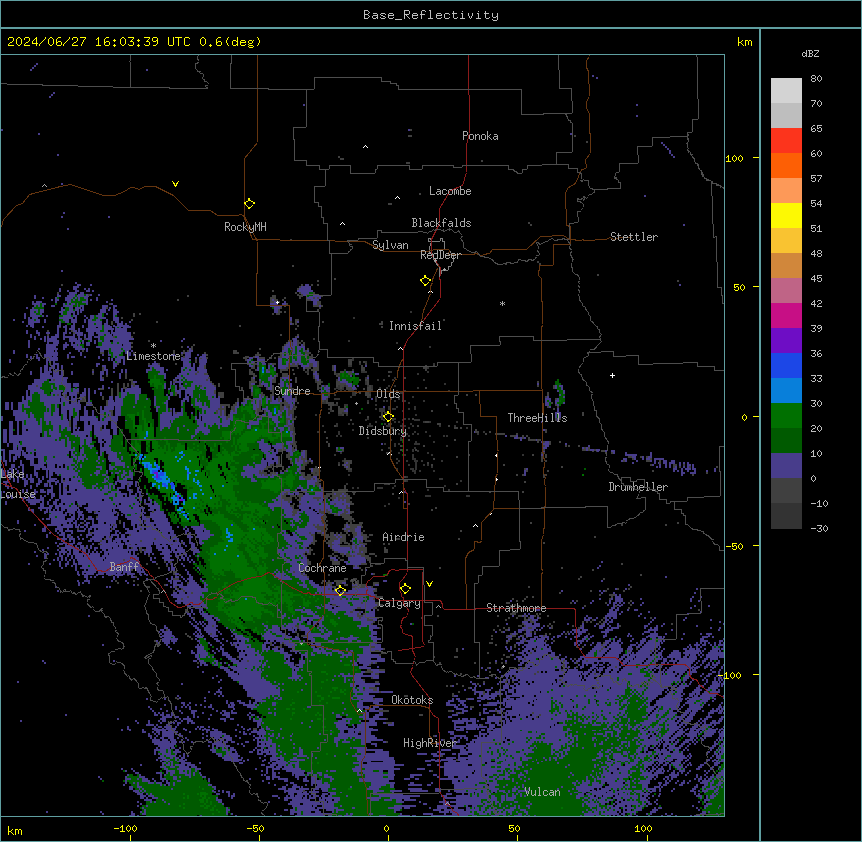Select the yellow 51-54 dBZ legend swatch

(x=786, y=215)
